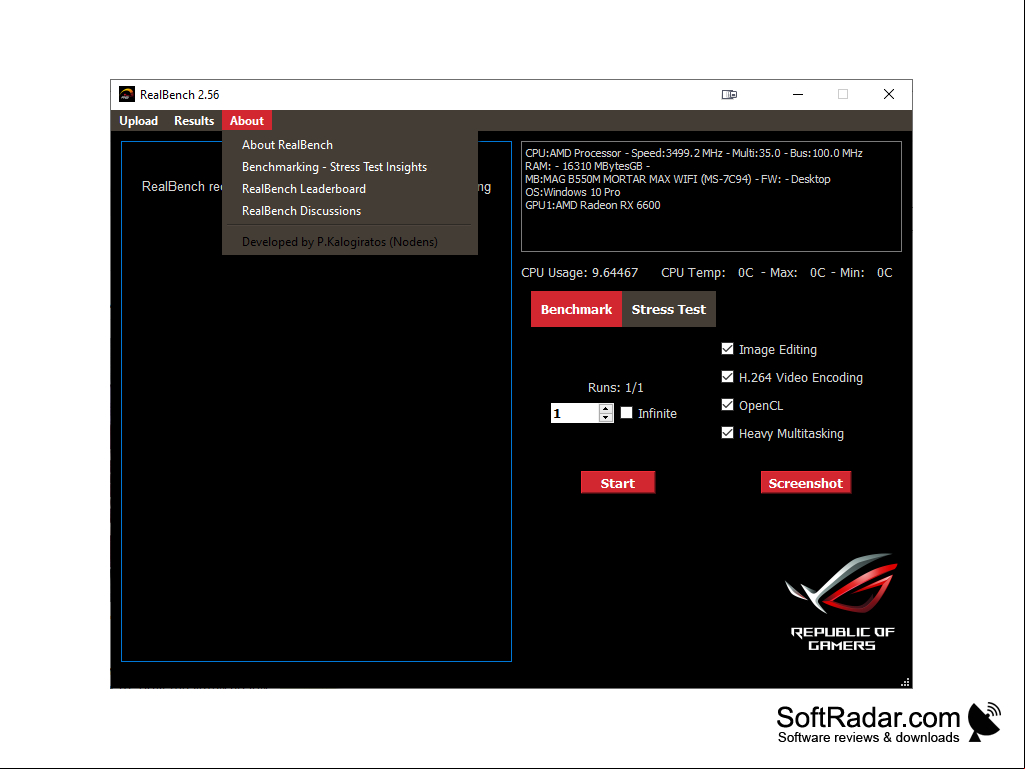Click the RealBench app icon in title bar
The height and width of the screenshot is (769, 1025).
tap(127, 94)
